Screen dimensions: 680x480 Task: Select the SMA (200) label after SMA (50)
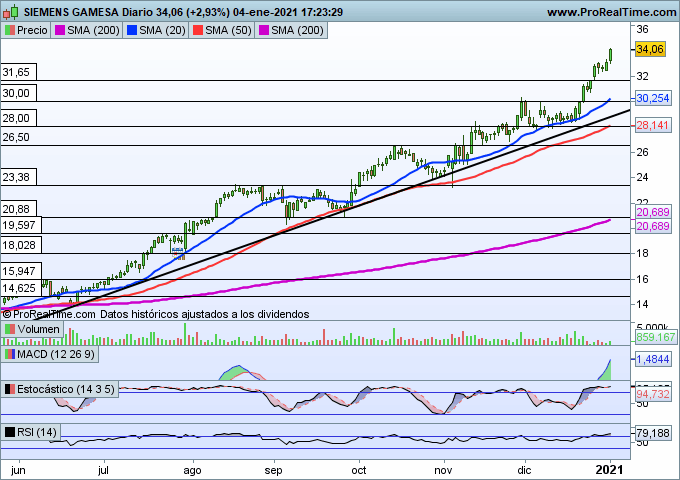point(298,30)
